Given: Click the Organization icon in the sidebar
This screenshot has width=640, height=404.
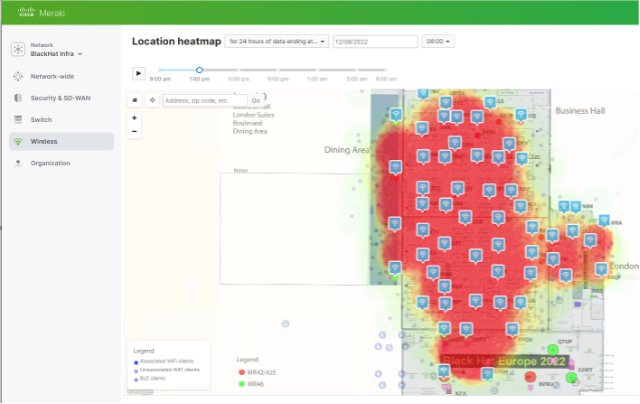Looking at the screenshot, I should click(x=18, y=163).
